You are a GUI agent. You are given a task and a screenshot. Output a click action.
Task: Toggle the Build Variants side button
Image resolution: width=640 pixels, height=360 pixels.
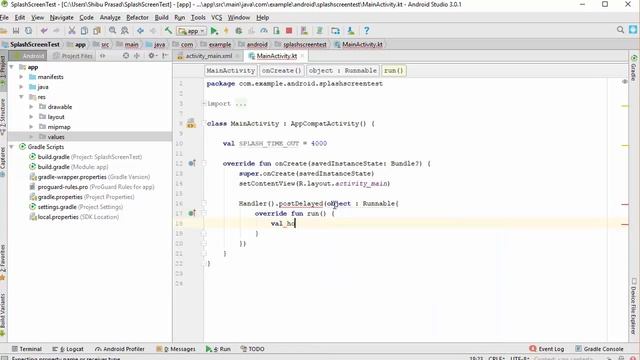click(3, 314)
